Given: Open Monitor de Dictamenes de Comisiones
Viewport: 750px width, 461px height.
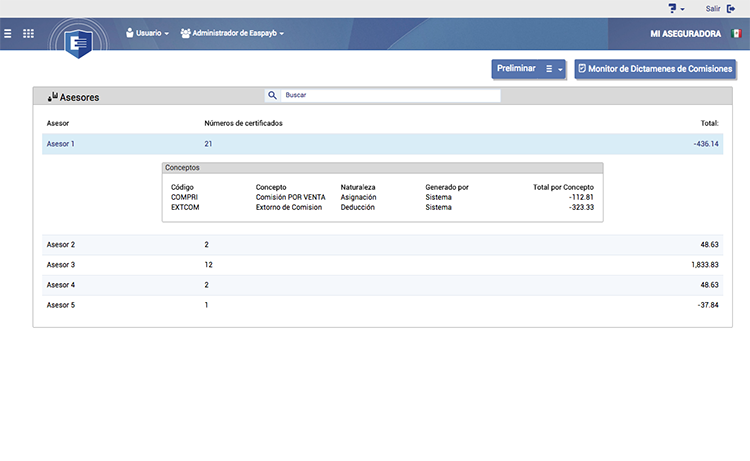Looking at the screenshot, I should tap(655, 69).
